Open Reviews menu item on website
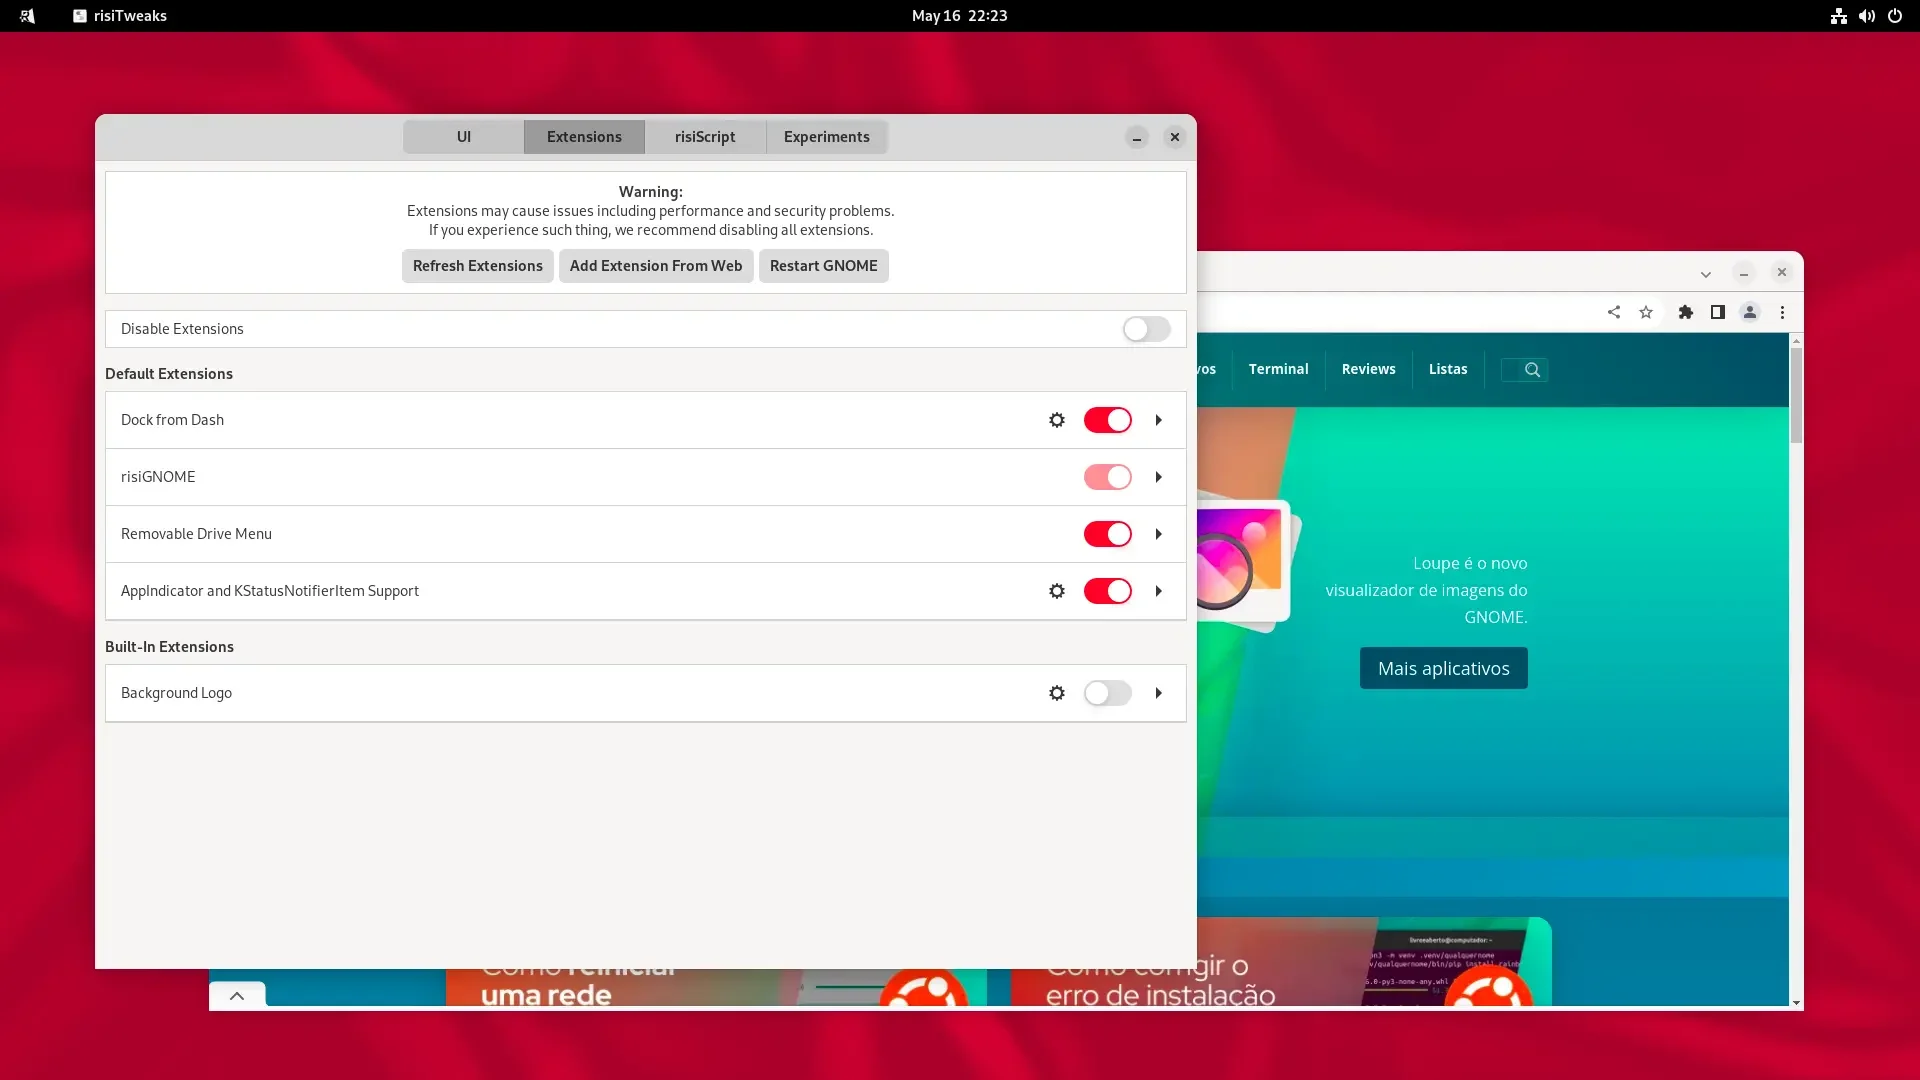 pyautogui.click(x=1368, y=369)
